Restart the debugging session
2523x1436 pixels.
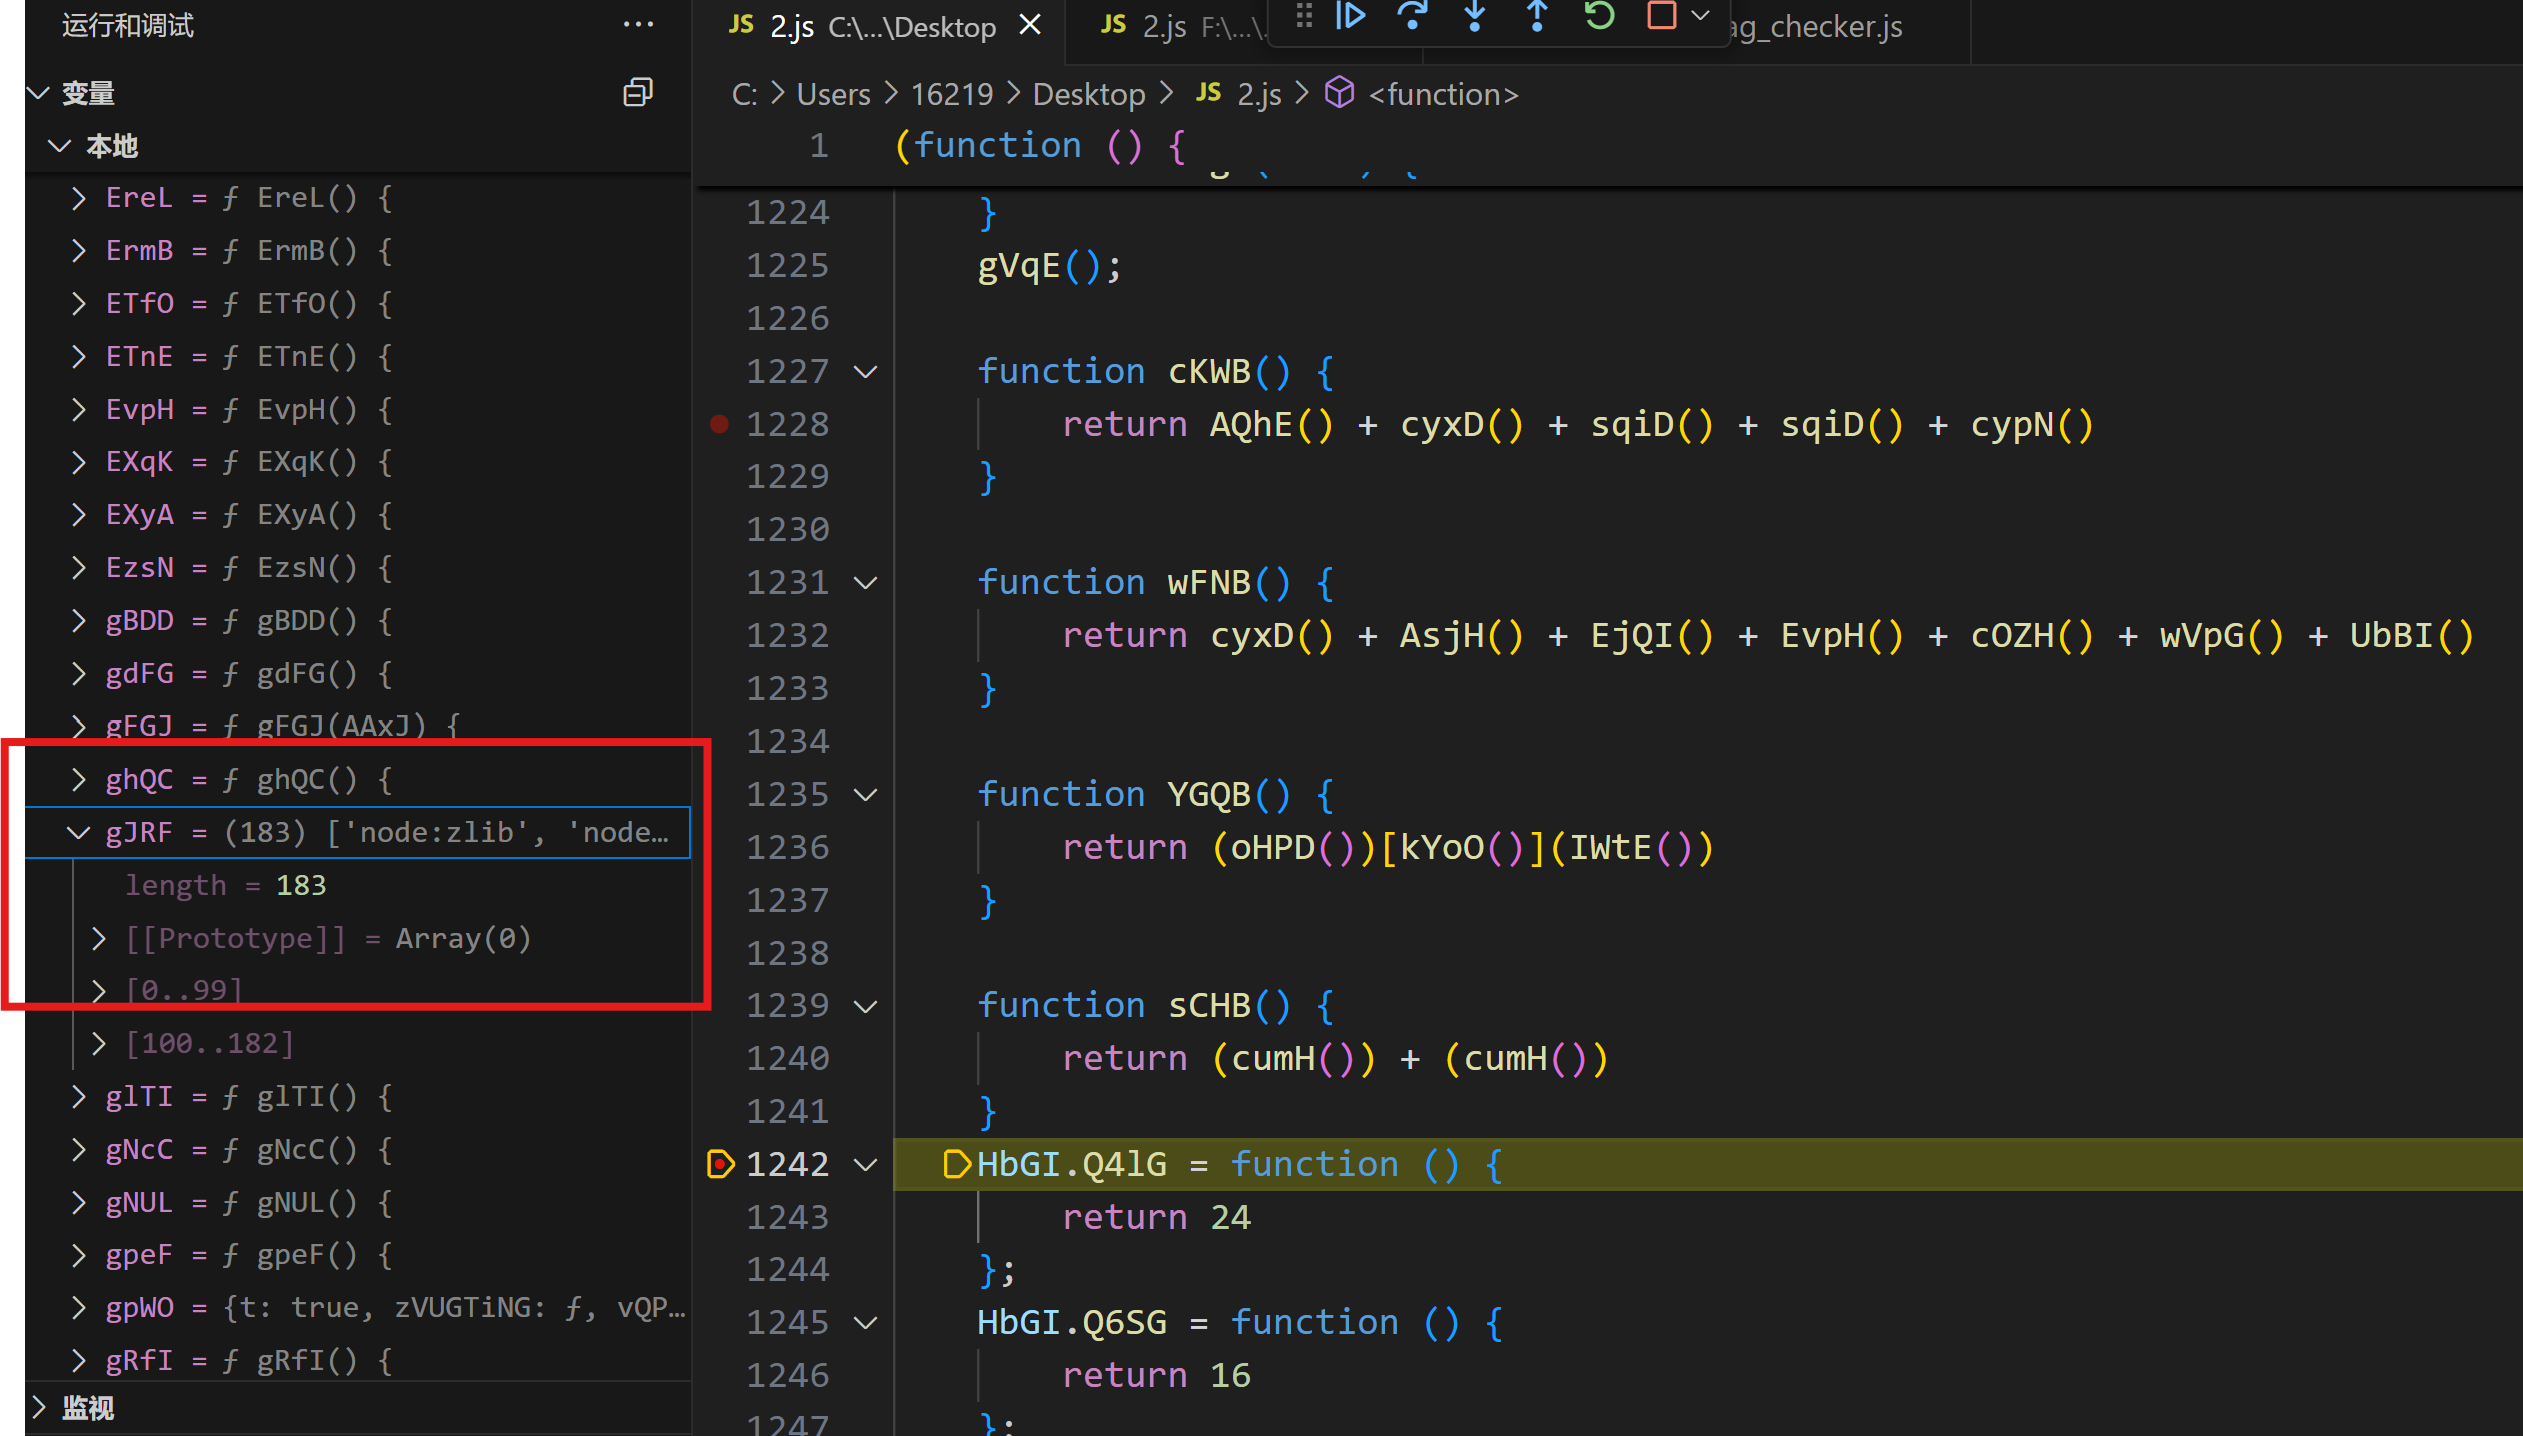pyautogui.click(x=1599, y=16)
